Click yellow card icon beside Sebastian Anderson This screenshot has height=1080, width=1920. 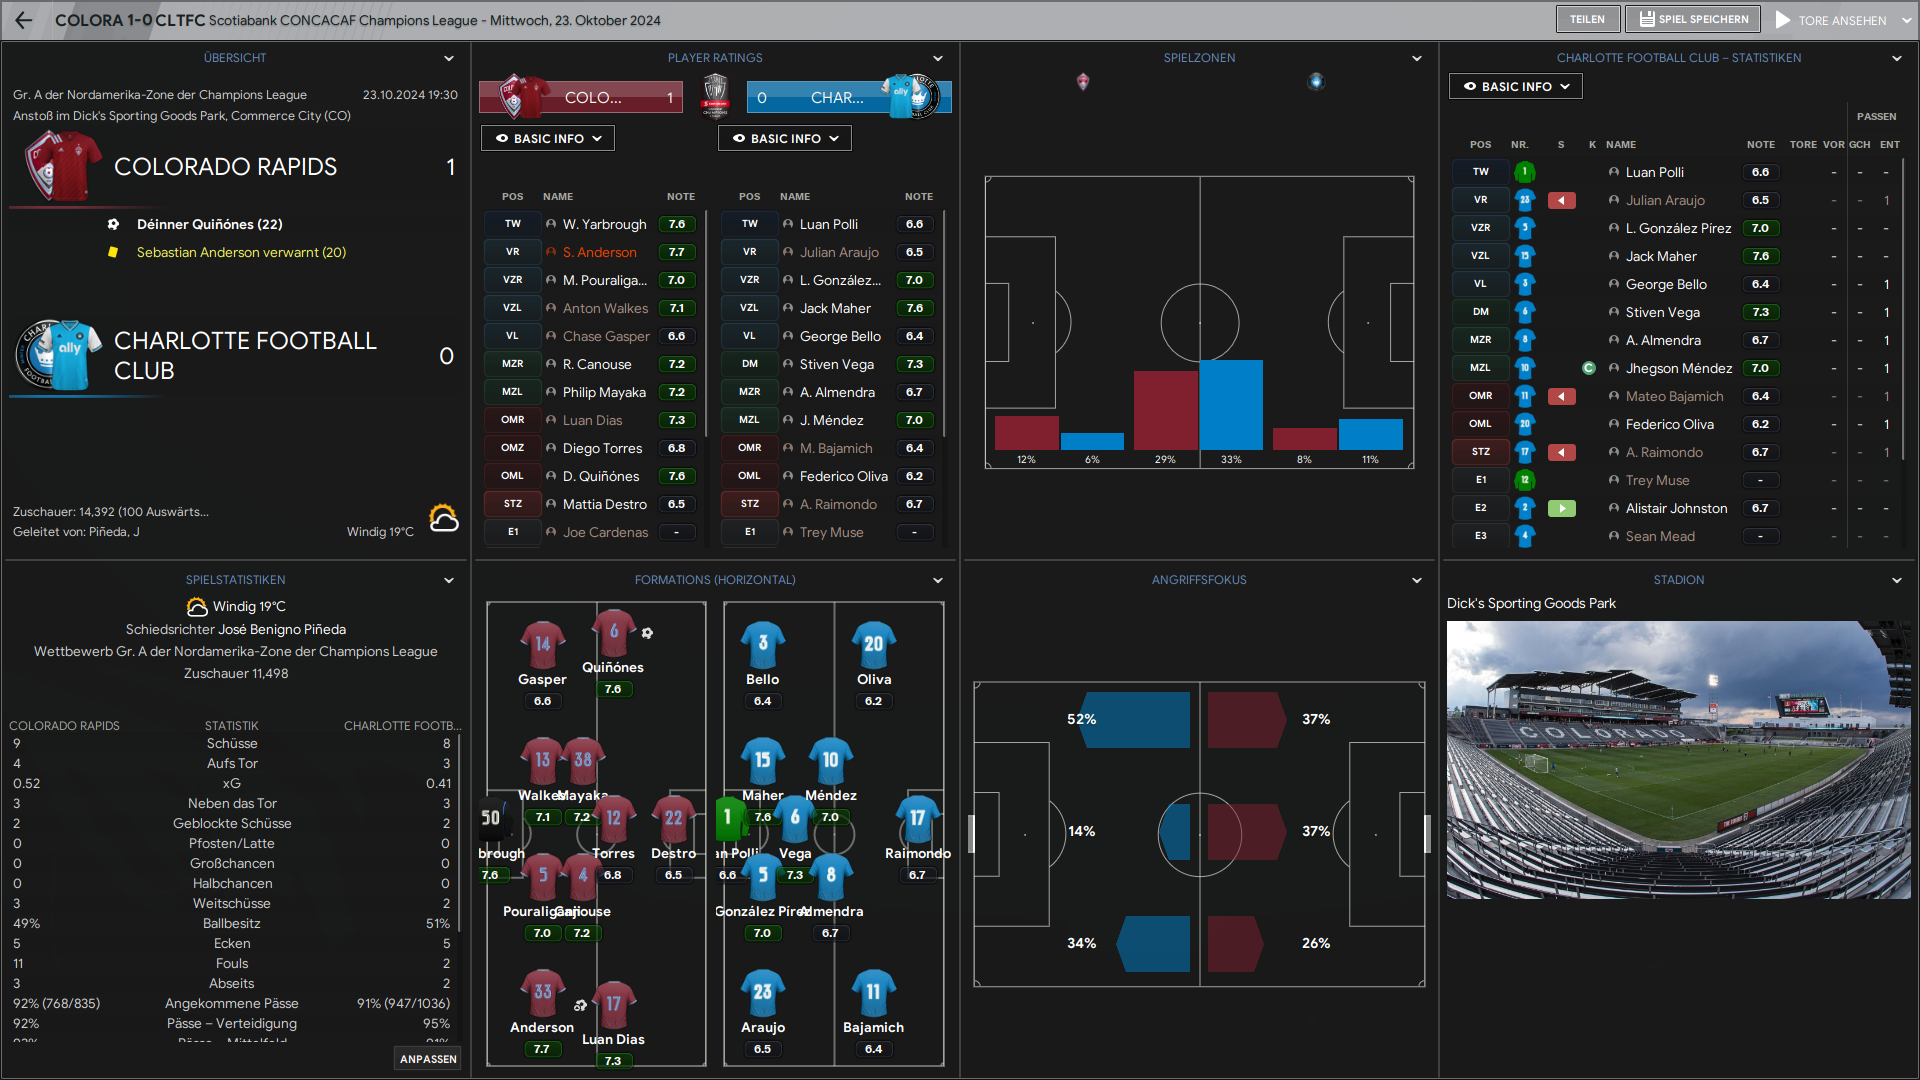point(113,253)
